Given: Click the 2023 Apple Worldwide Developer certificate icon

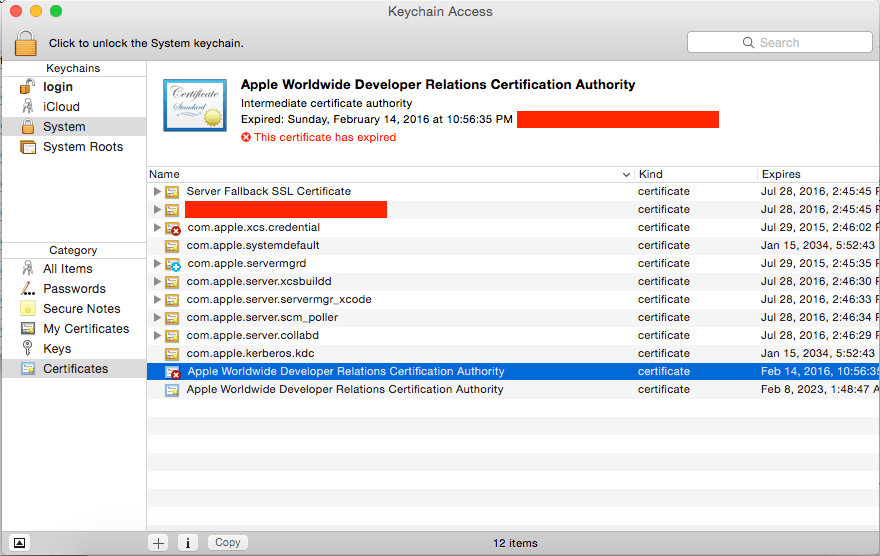Looking at the screenshot, I should click(x=172, y=390).
